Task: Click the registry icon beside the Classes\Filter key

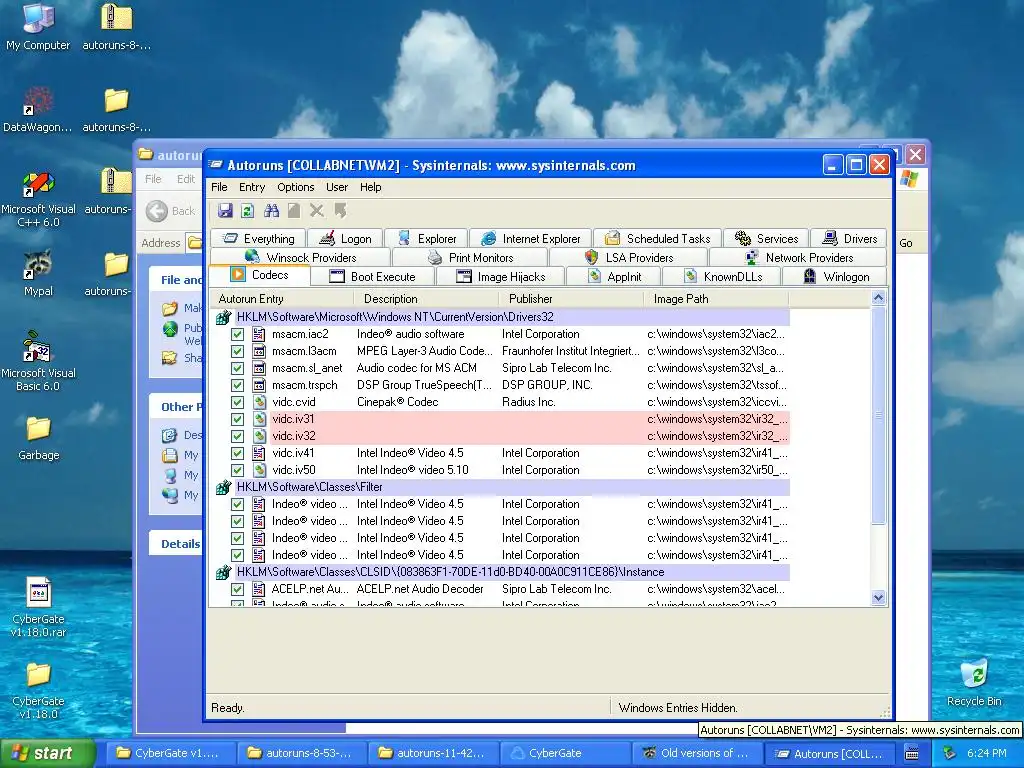Action: pyautogui.click(x=223, y=487)
